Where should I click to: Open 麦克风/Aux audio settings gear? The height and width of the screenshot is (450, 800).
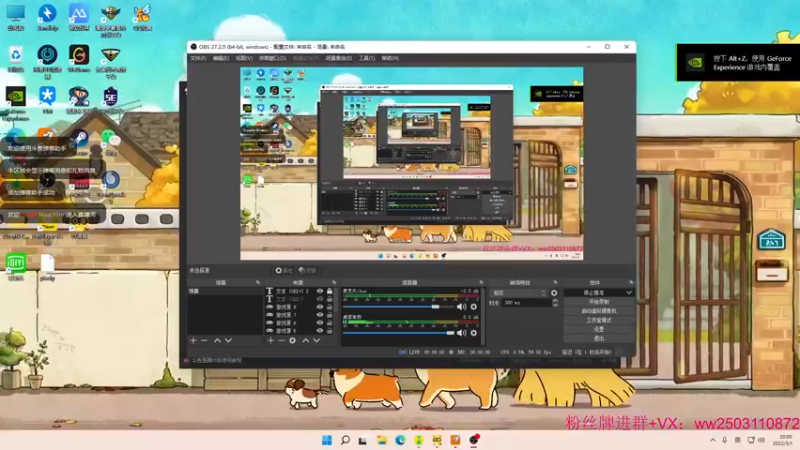[x=473, y=307]
